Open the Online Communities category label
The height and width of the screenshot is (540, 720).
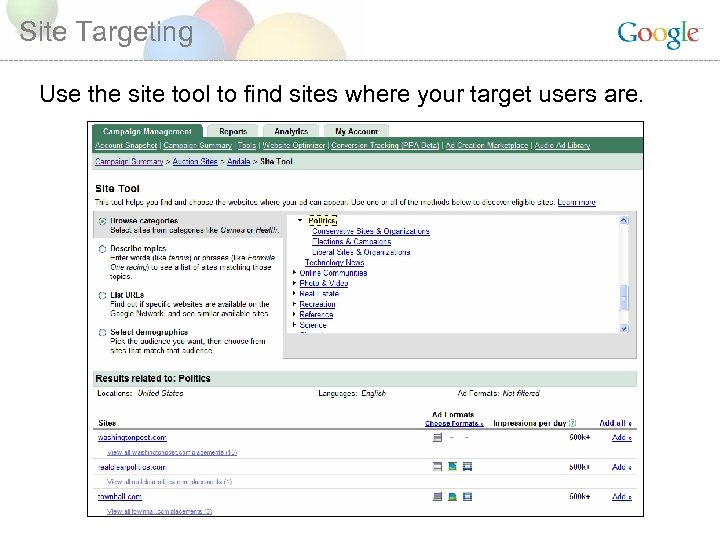pos(333,273)
